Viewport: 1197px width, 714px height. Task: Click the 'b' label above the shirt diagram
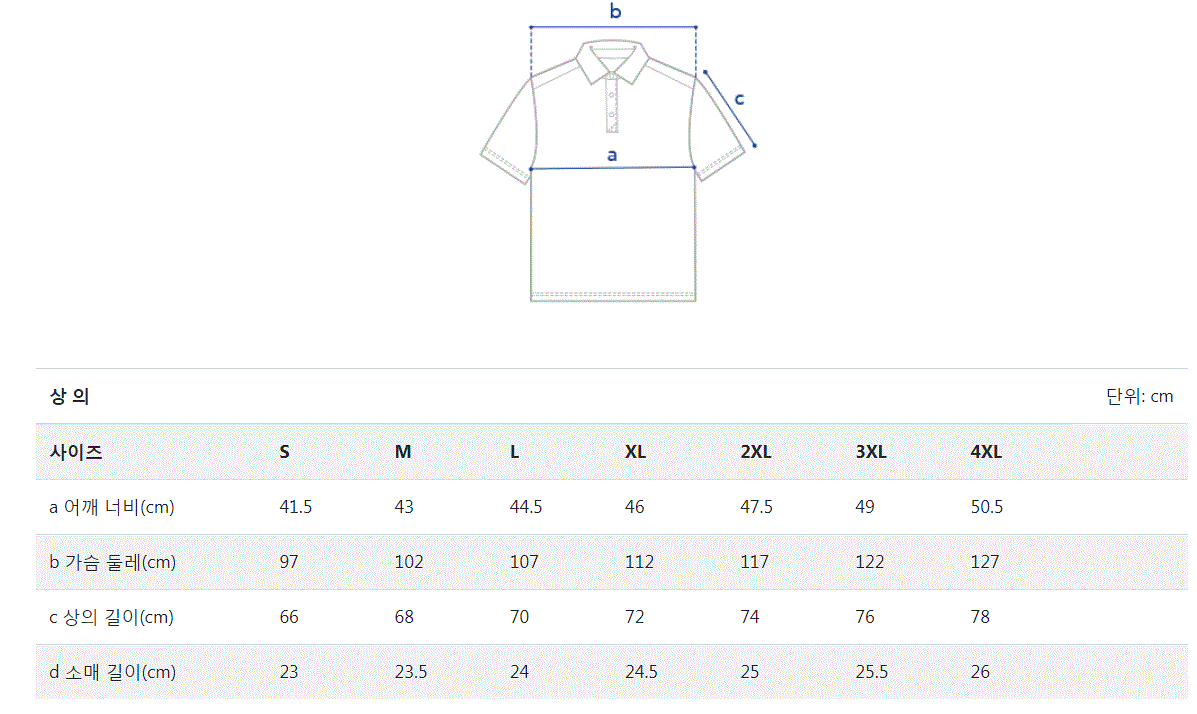(x=615, y=12)
